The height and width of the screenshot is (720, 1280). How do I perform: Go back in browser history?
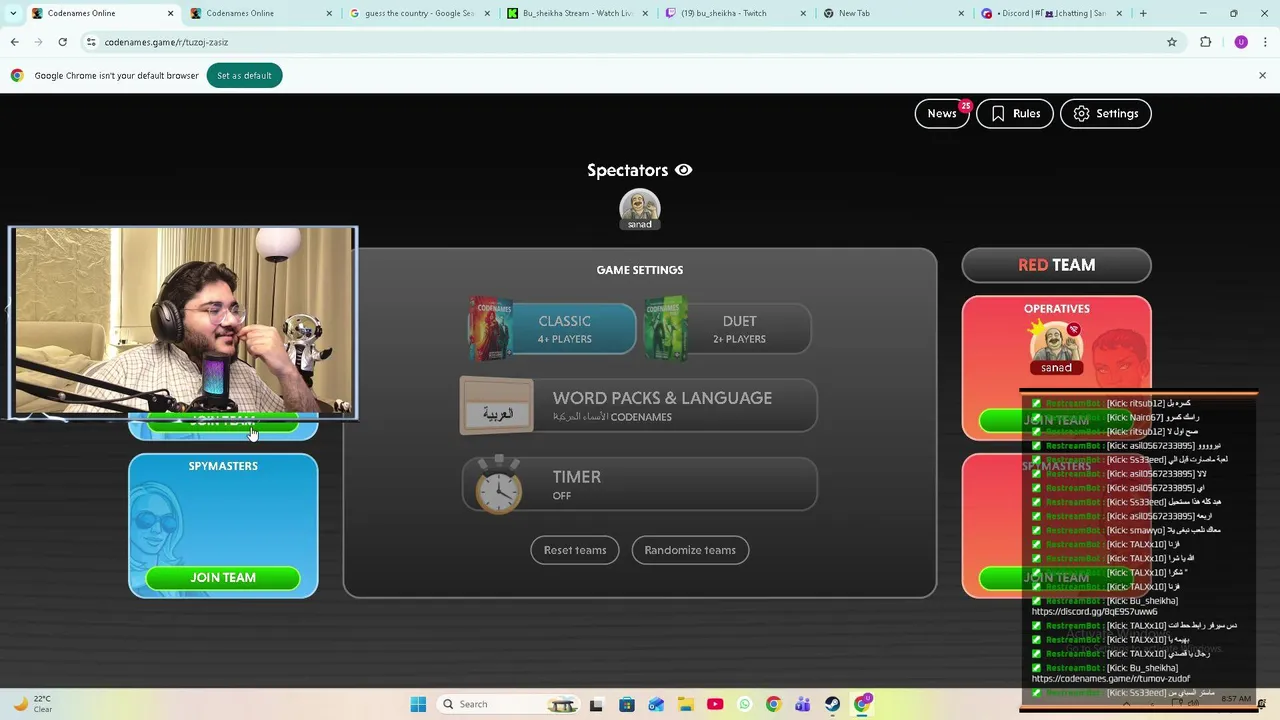pyautogui.click(x=14, y=42)
